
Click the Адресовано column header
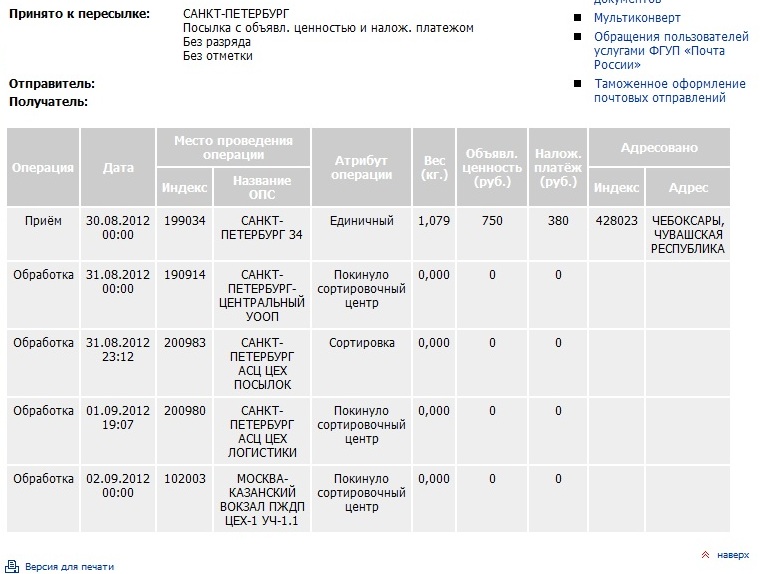(x=659, y=147)
